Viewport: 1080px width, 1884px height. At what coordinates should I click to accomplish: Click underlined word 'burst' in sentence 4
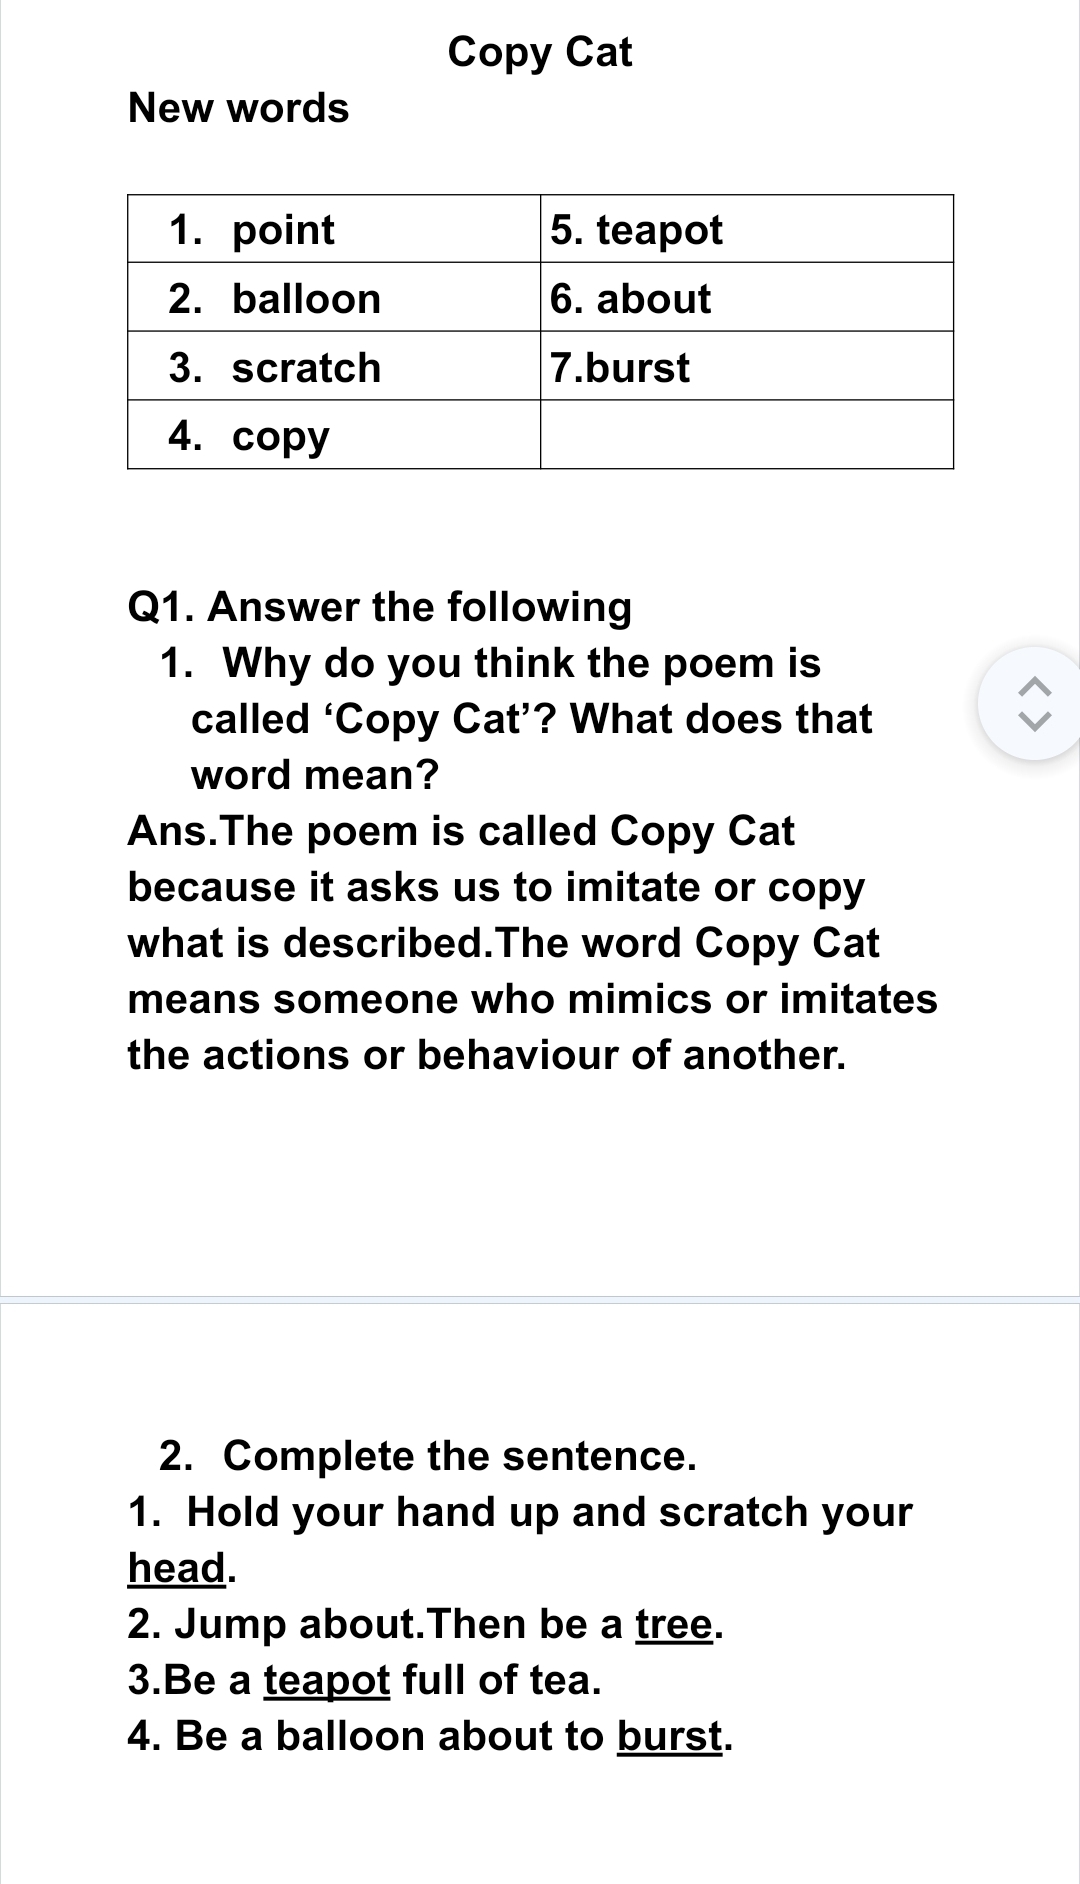(x=670, y=1737)
